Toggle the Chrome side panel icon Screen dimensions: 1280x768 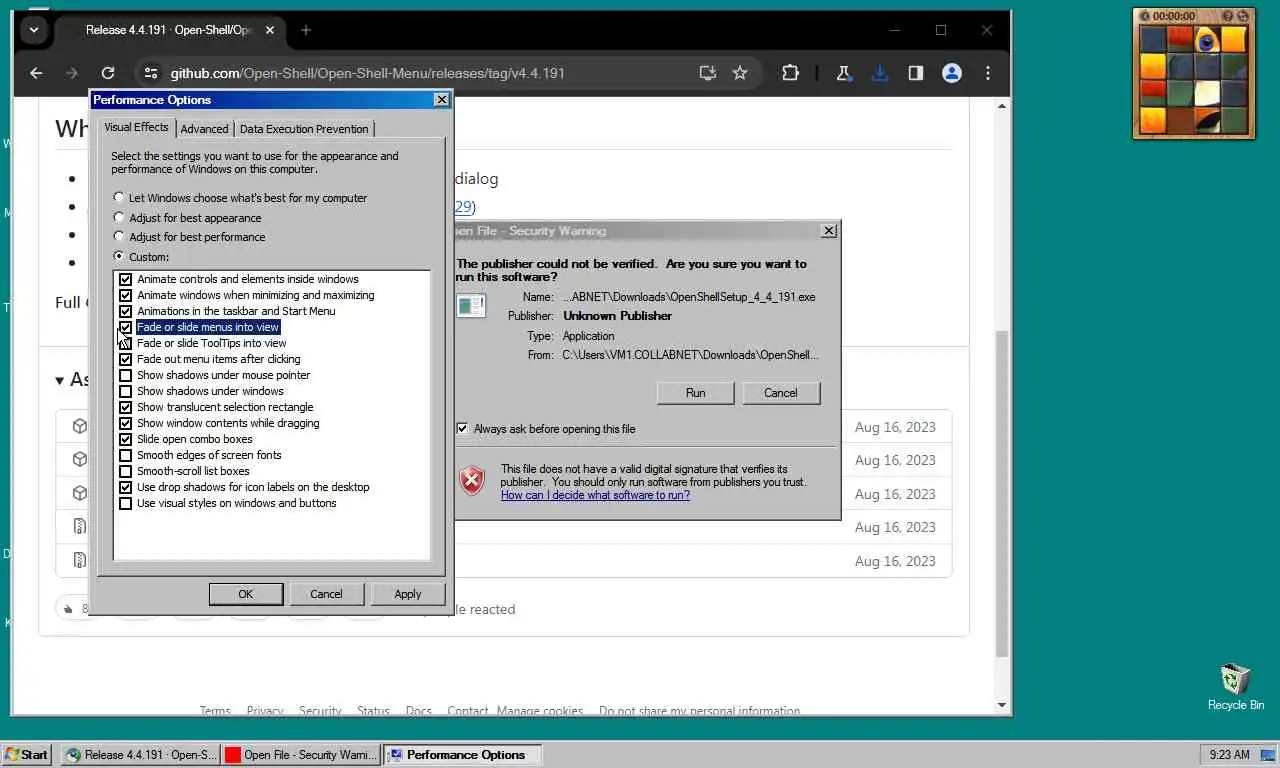[x=915, y=73]
